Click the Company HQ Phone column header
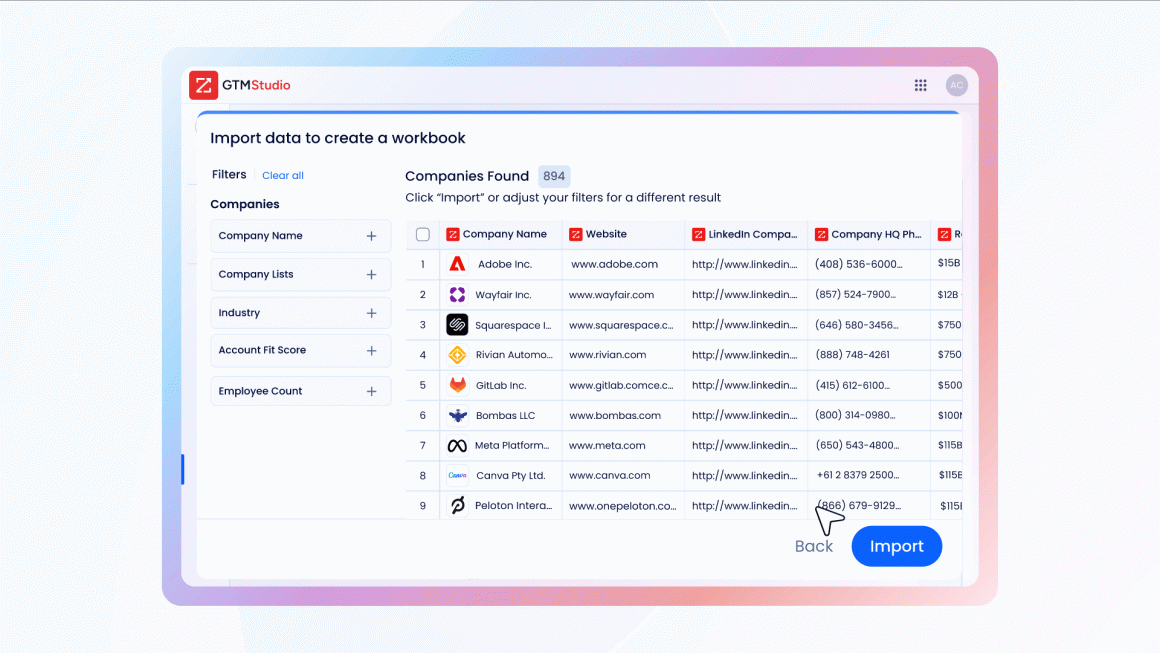 (x=875, y=235)
